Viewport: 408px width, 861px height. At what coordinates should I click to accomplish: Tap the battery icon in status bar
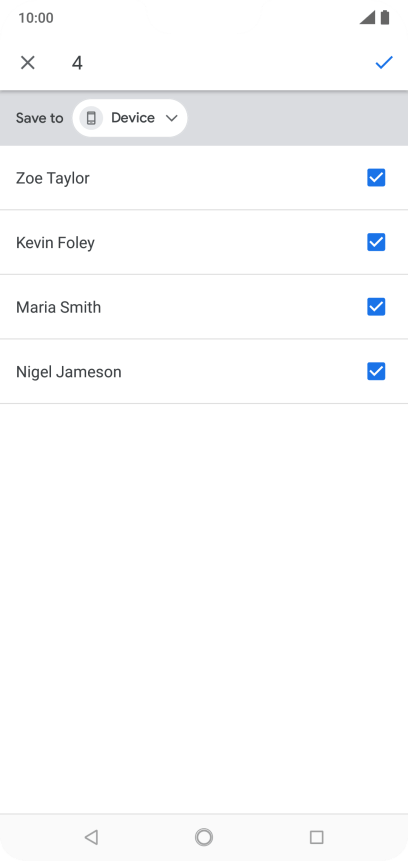click(385, 18)
